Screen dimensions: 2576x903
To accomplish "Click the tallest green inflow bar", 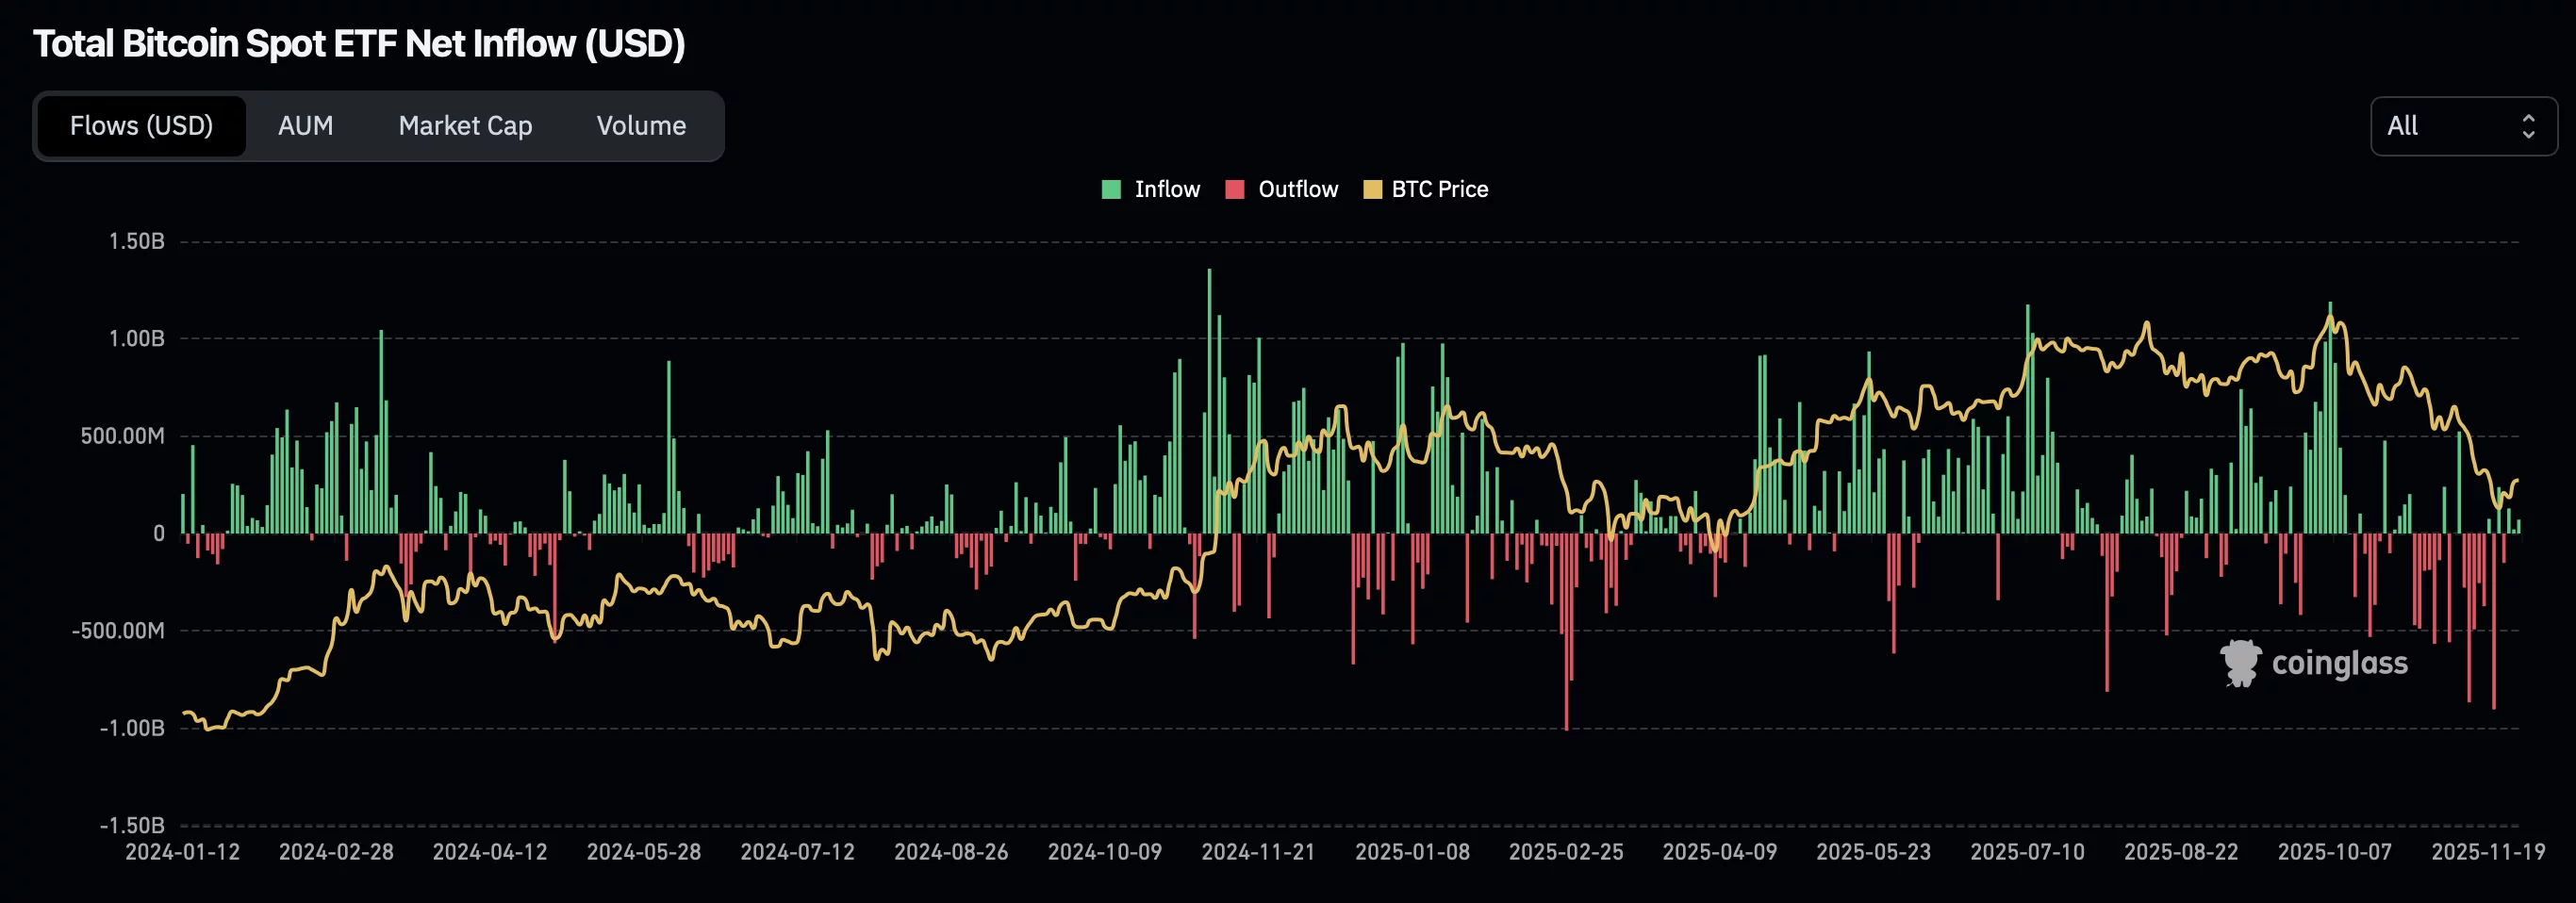I will pos(1210,400).
